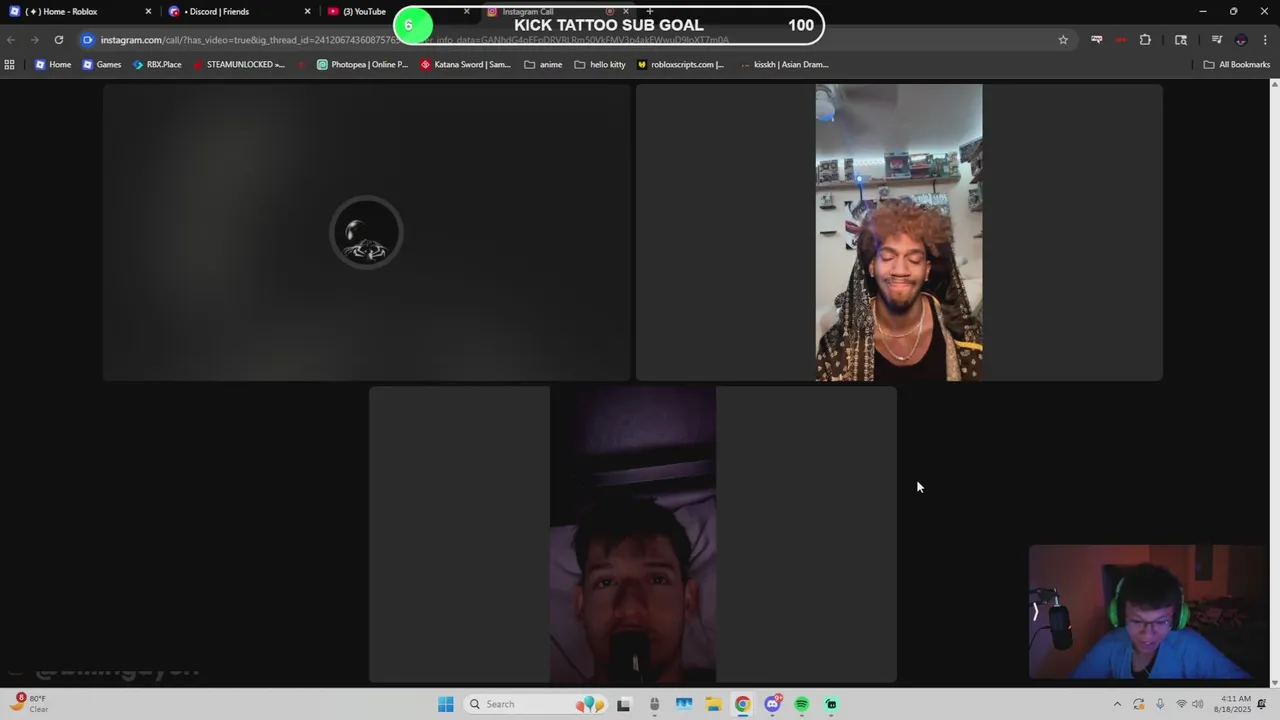Open File Explorer from the taskbar
1280x720 pixels.
(x=713, y=704)
